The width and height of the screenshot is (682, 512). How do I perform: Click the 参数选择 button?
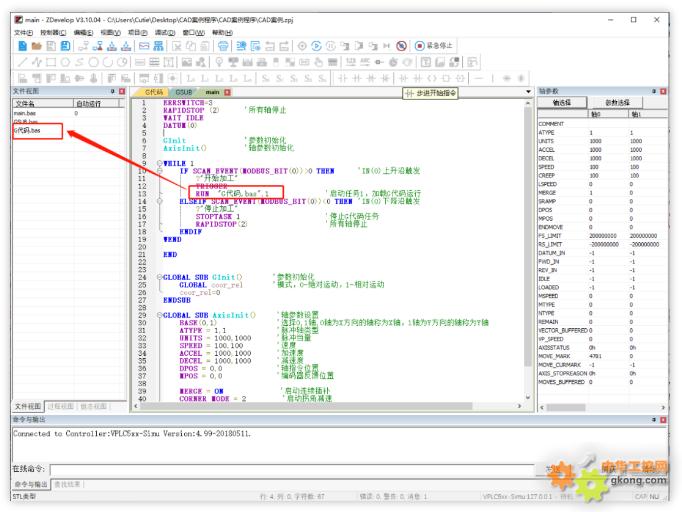(x=618, y=103)
